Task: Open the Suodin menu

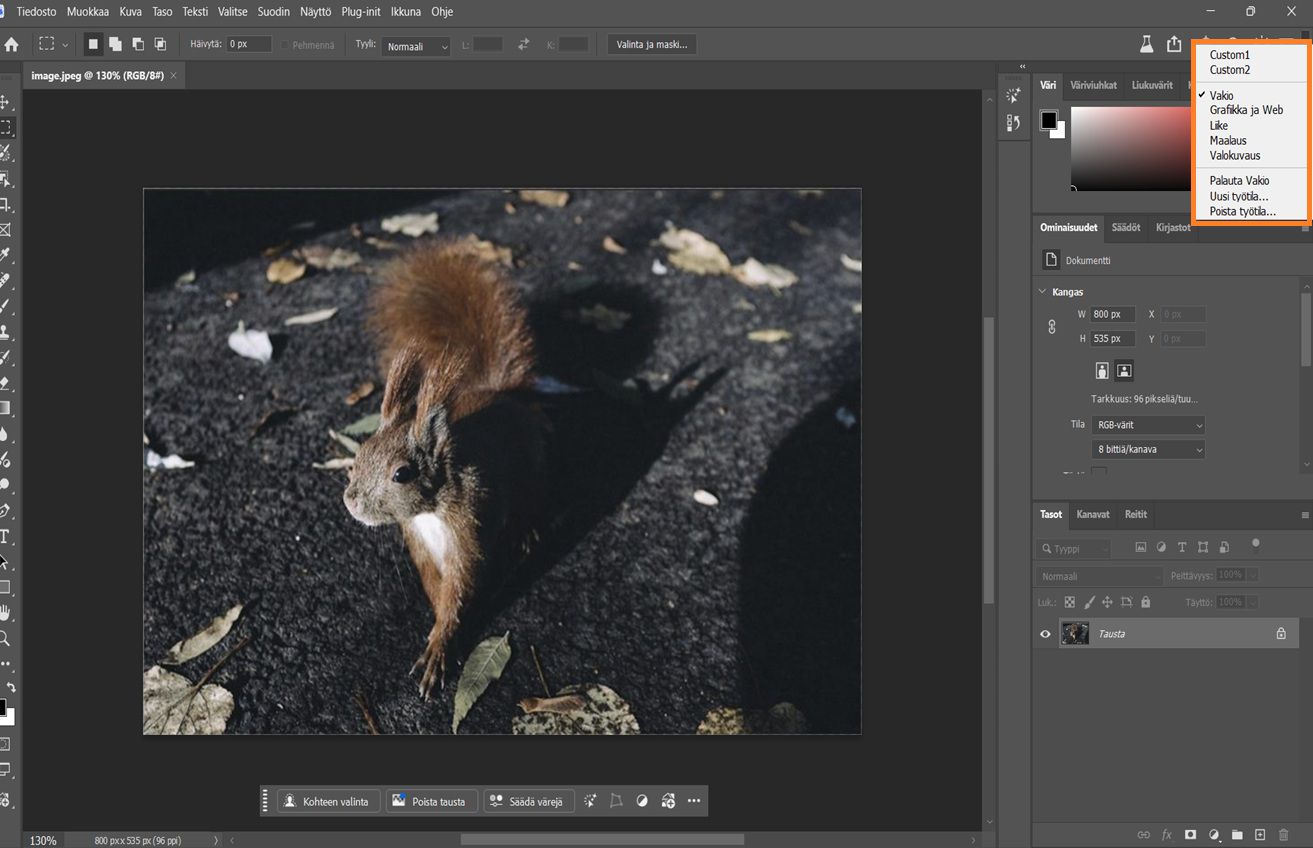Action: [272, 12]
